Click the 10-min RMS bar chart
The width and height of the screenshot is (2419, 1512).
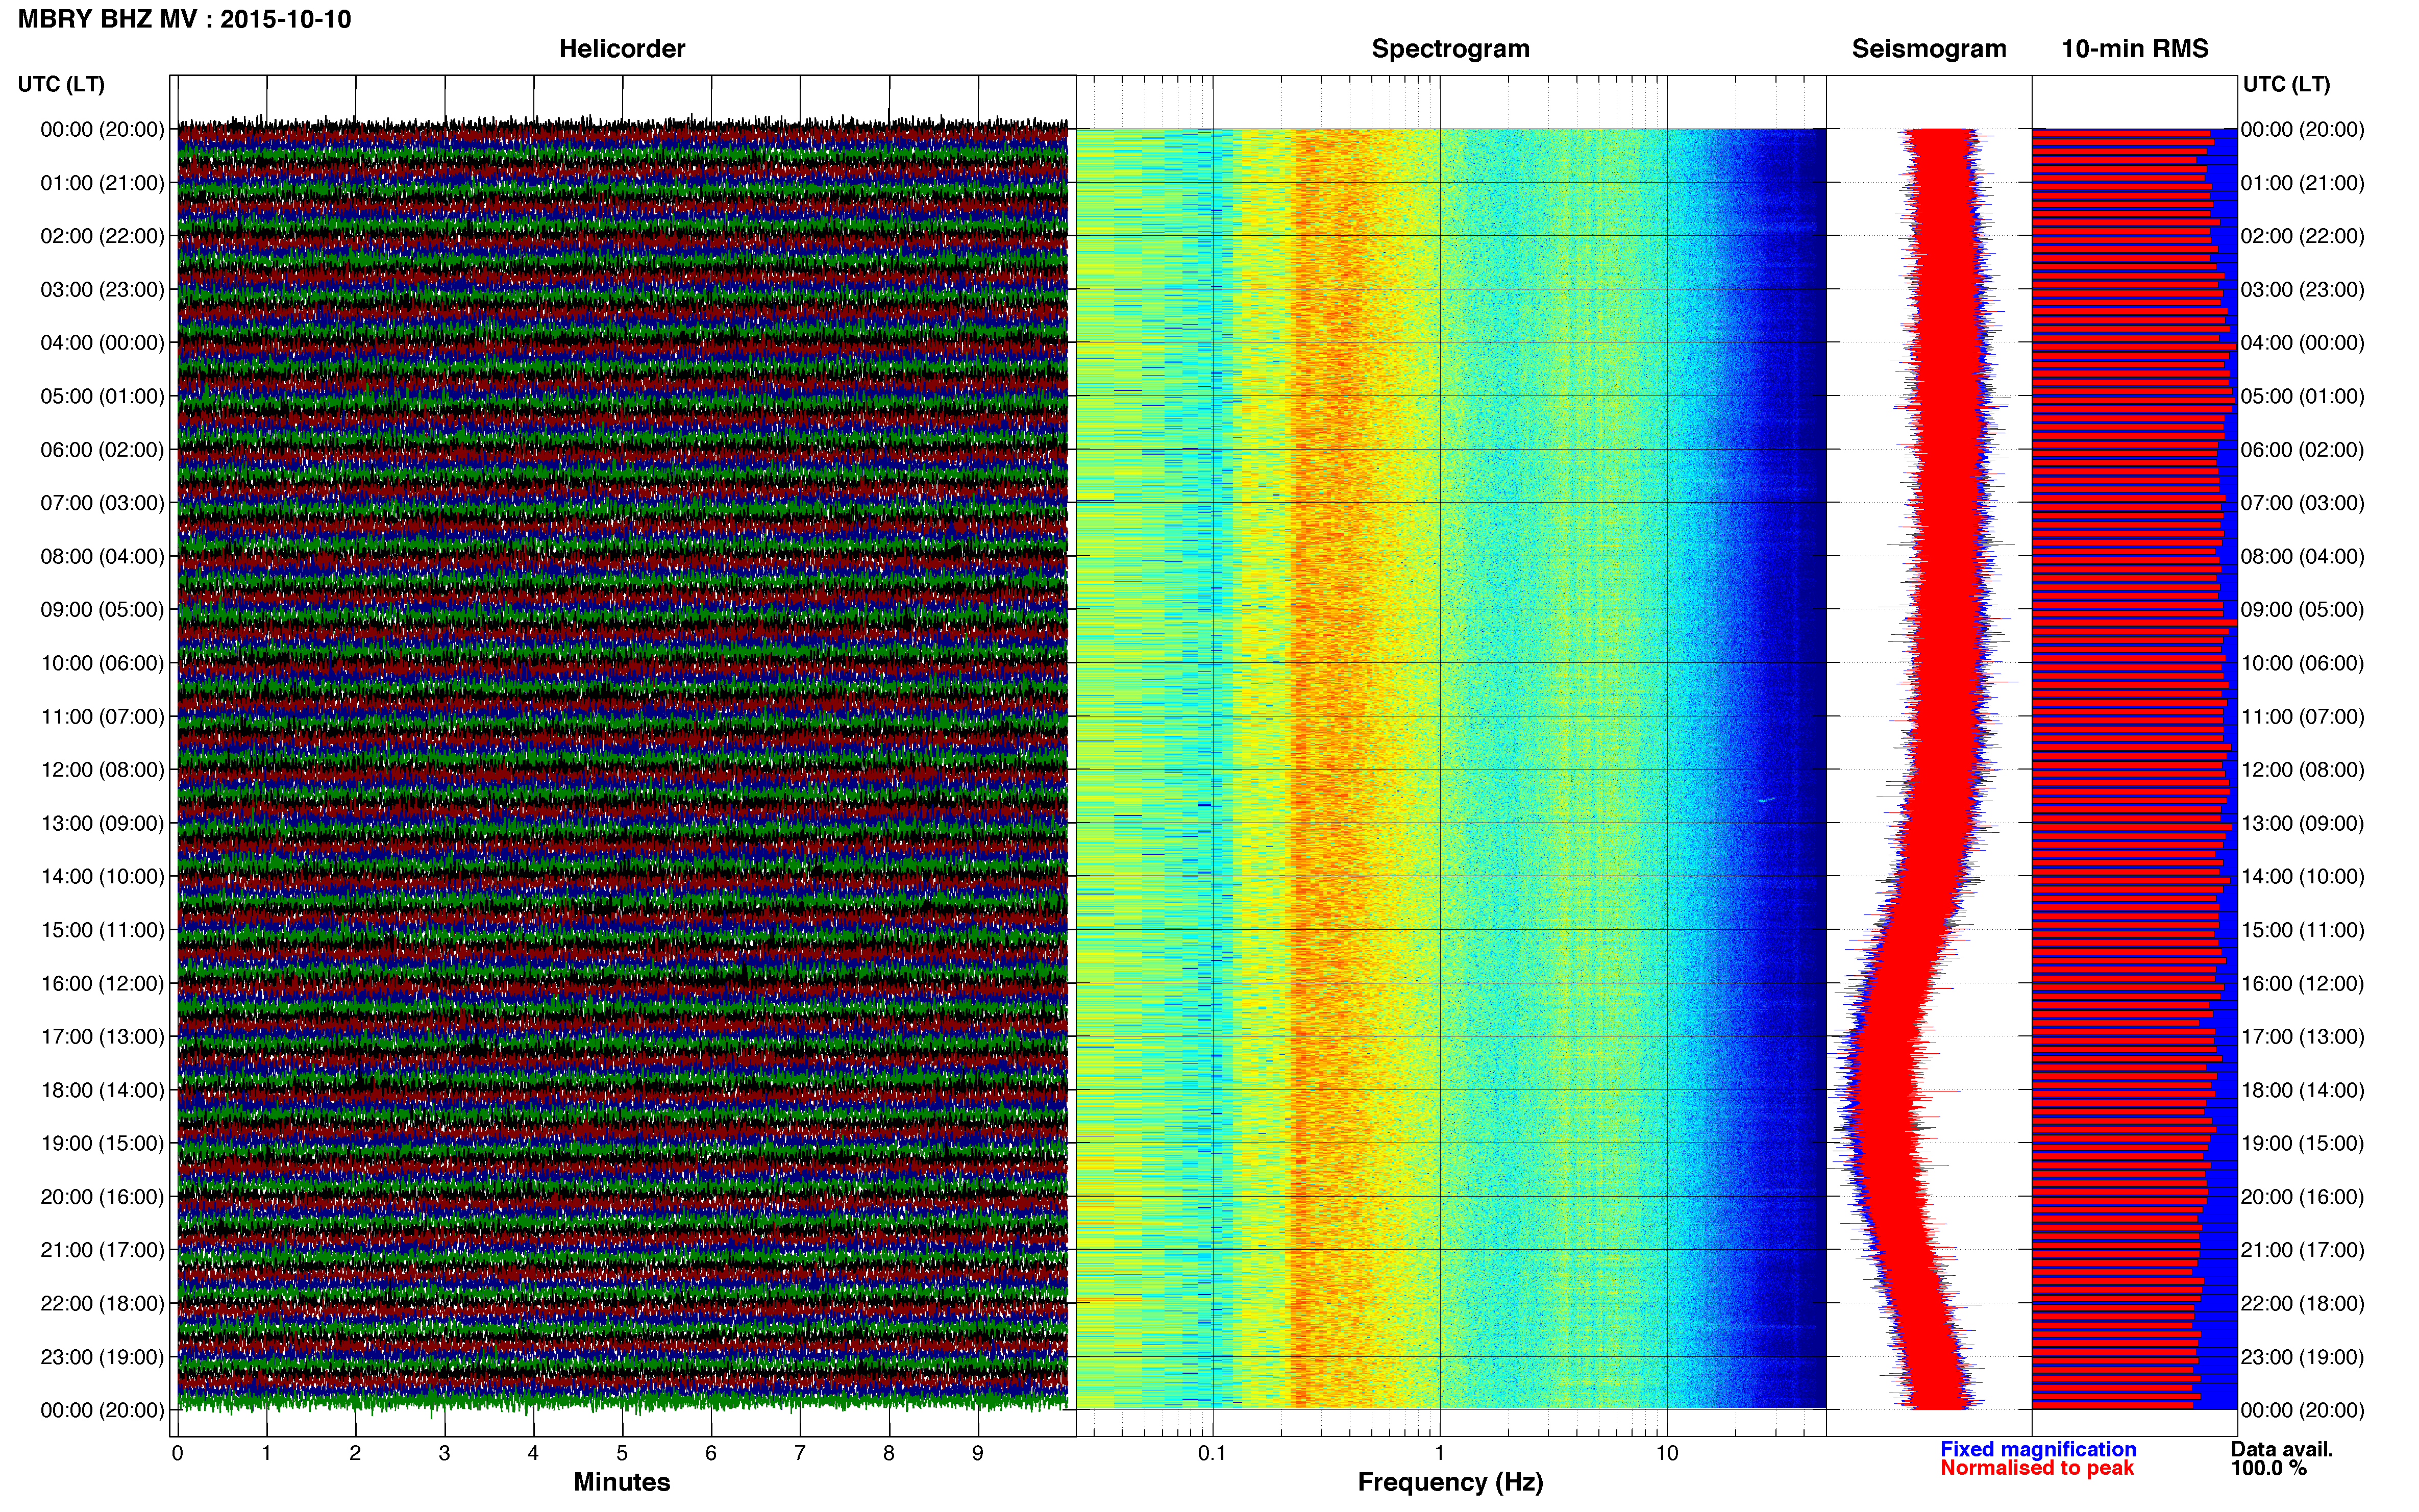[2134, 768]
